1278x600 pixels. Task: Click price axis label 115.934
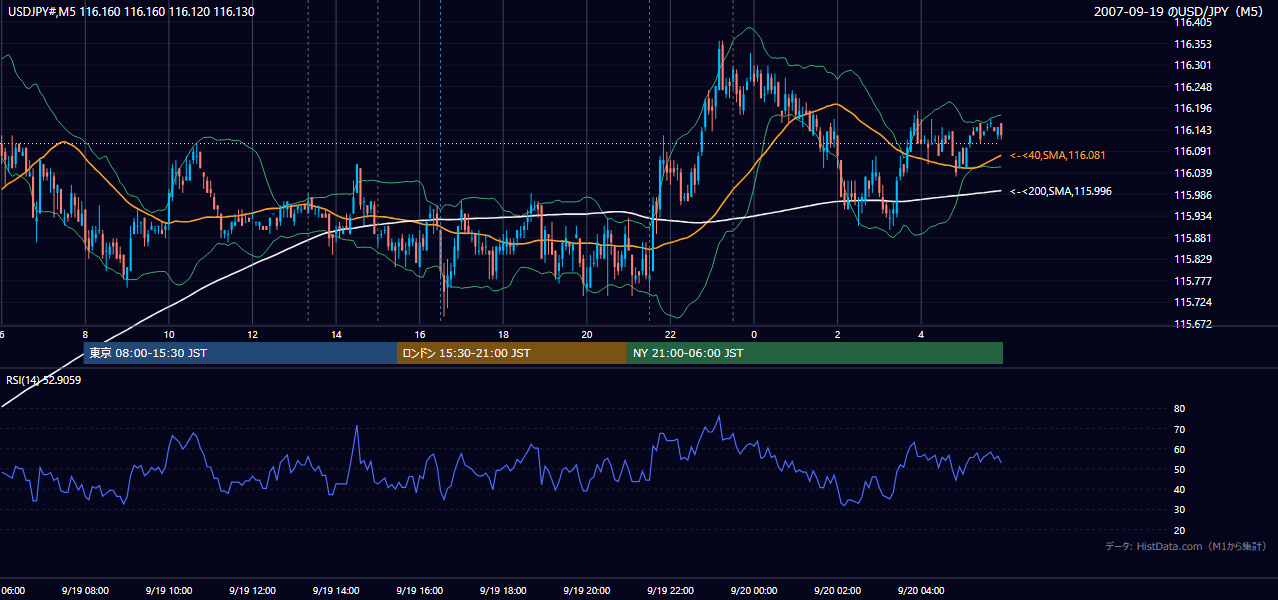[1193, 216]
